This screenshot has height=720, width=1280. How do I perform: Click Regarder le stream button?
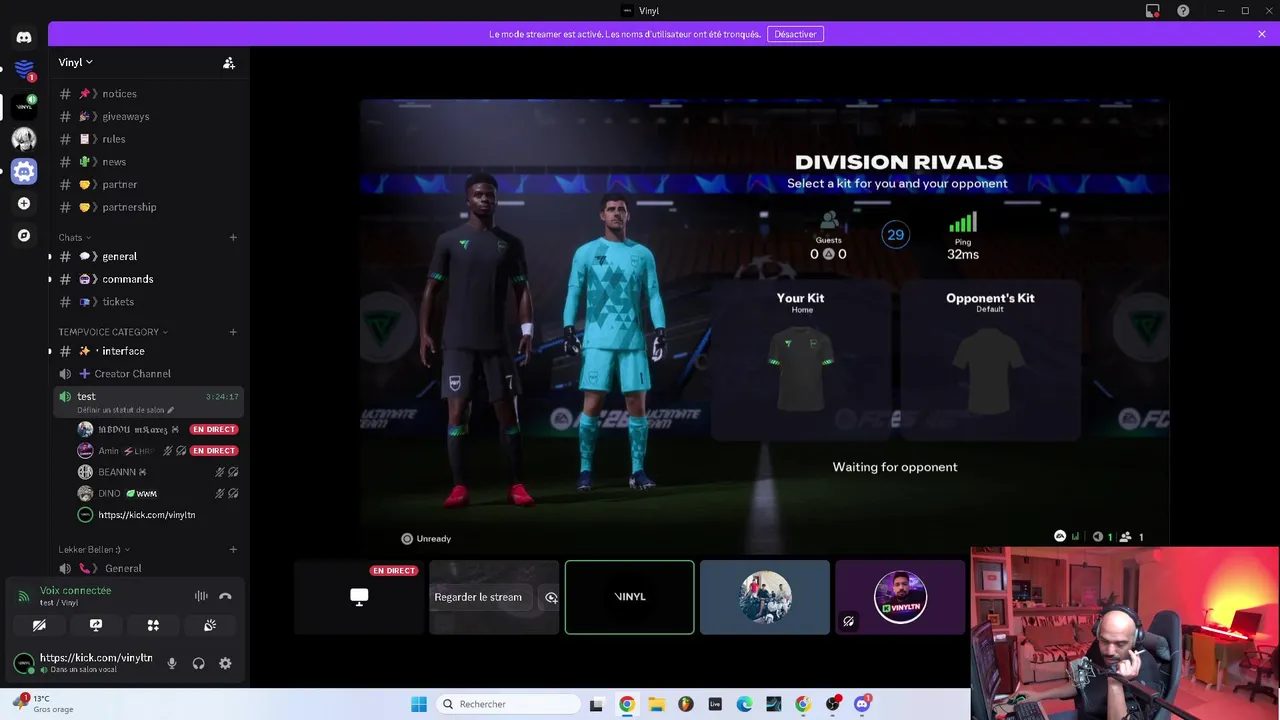(x=478, y=597)
